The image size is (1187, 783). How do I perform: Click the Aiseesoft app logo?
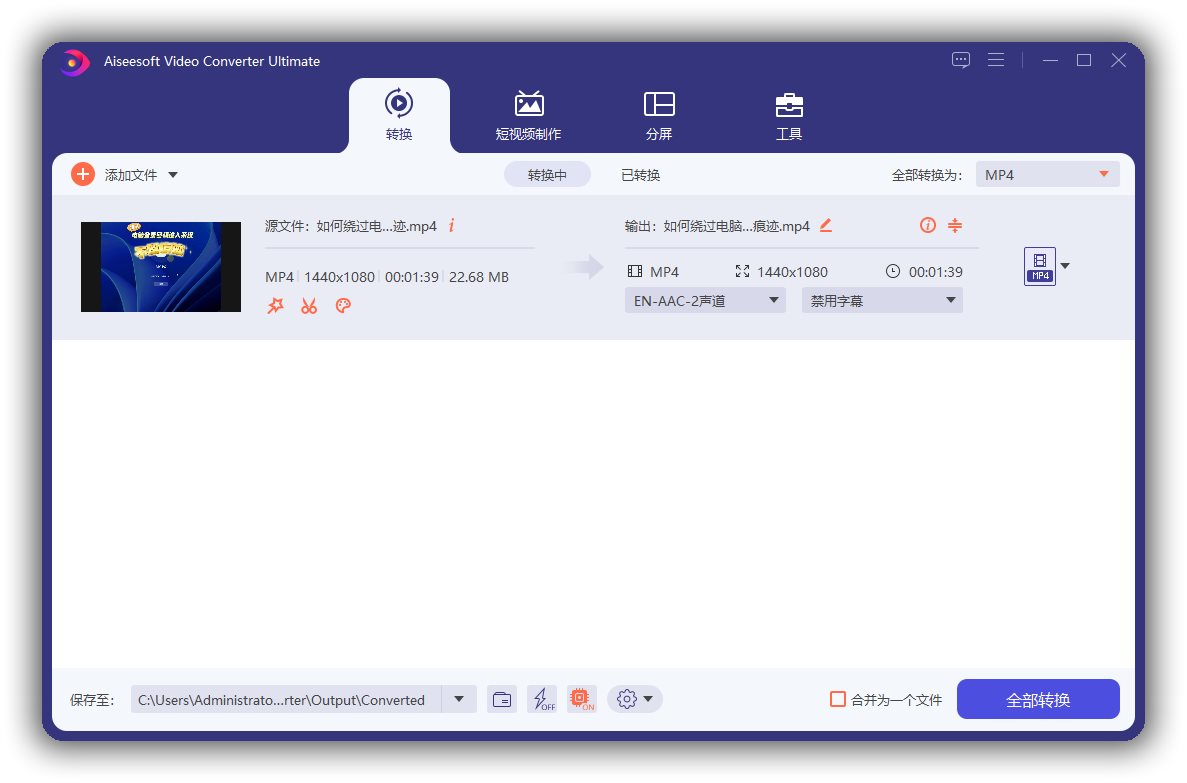click(x=74, y=62)
